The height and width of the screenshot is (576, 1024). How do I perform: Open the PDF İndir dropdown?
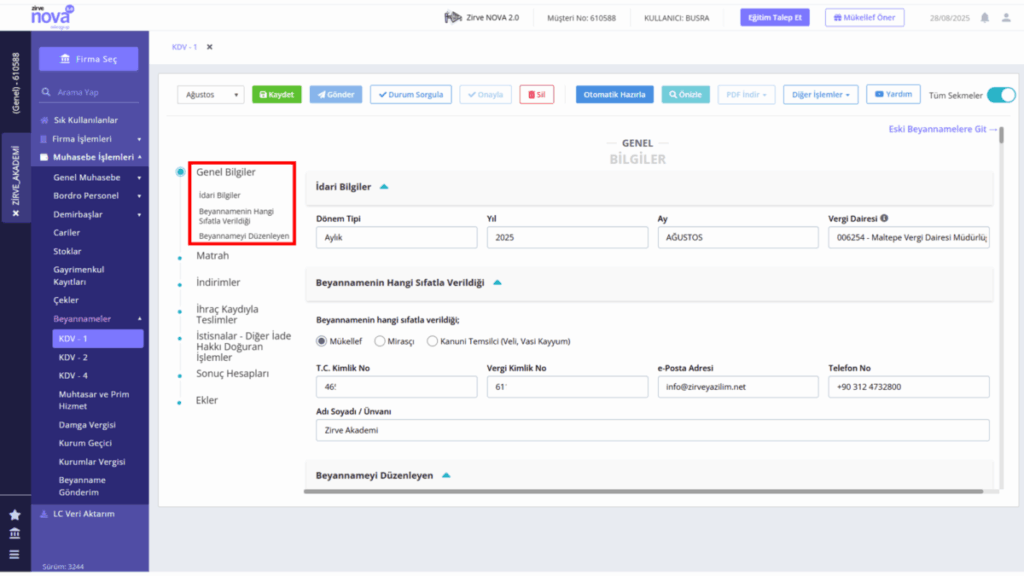pyautogui.click(x=746, y=95)
